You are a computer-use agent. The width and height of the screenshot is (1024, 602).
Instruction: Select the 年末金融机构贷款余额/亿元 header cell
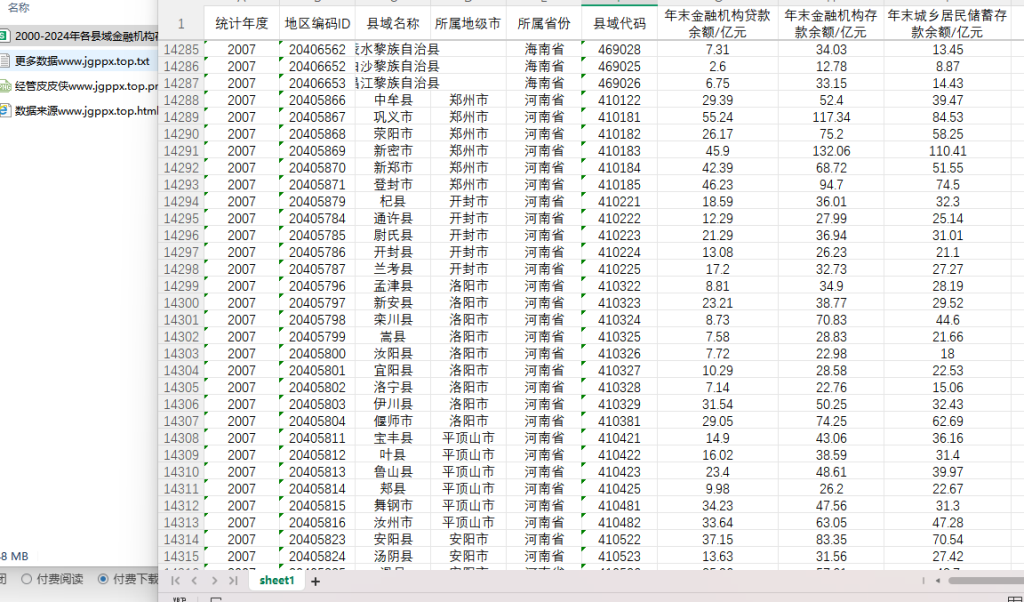coord(718,24)
